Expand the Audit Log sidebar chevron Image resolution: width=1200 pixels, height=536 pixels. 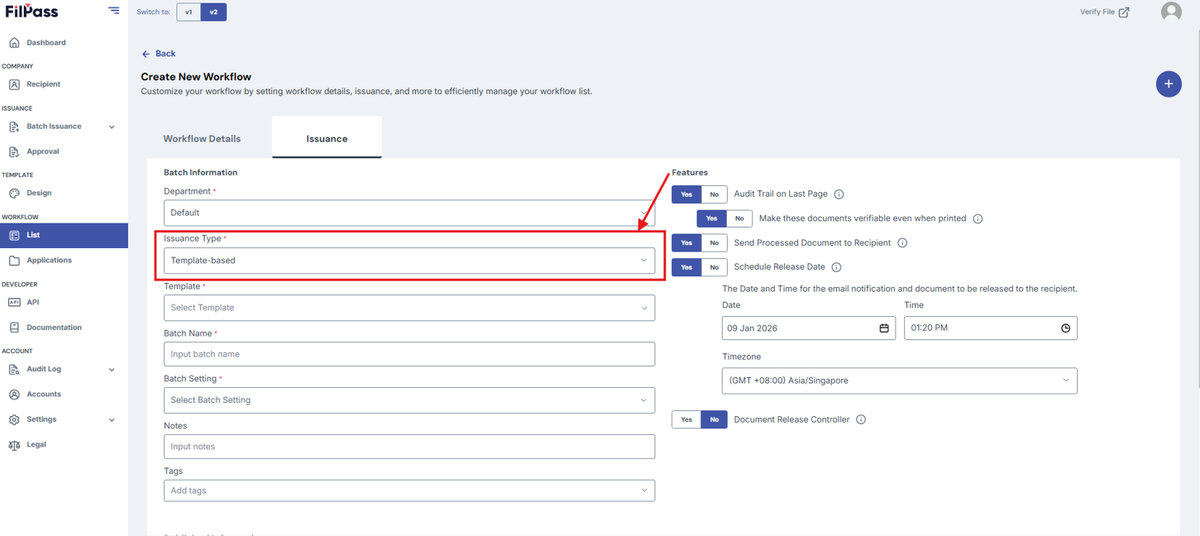point(111,369)
